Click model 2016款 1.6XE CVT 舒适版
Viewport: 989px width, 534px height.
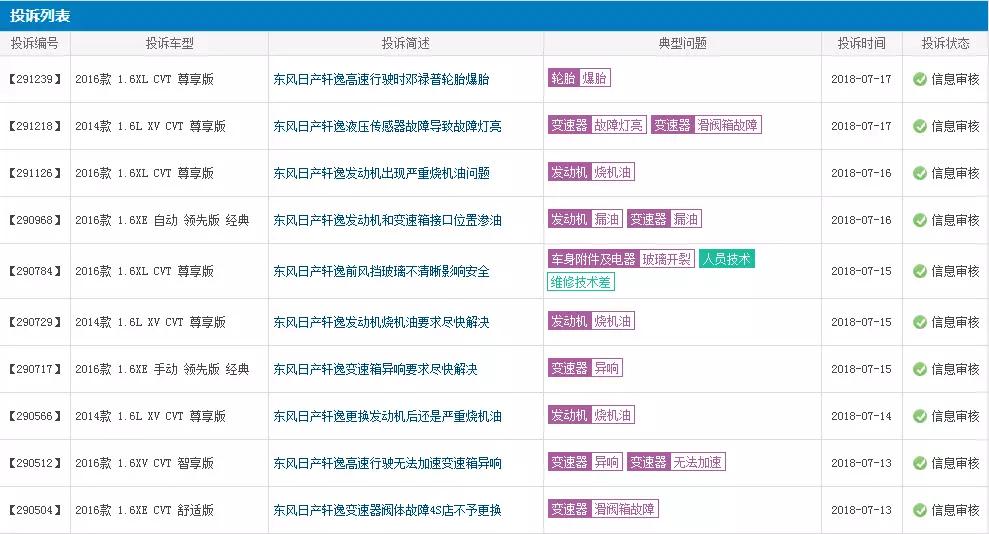tap(144, 510)
